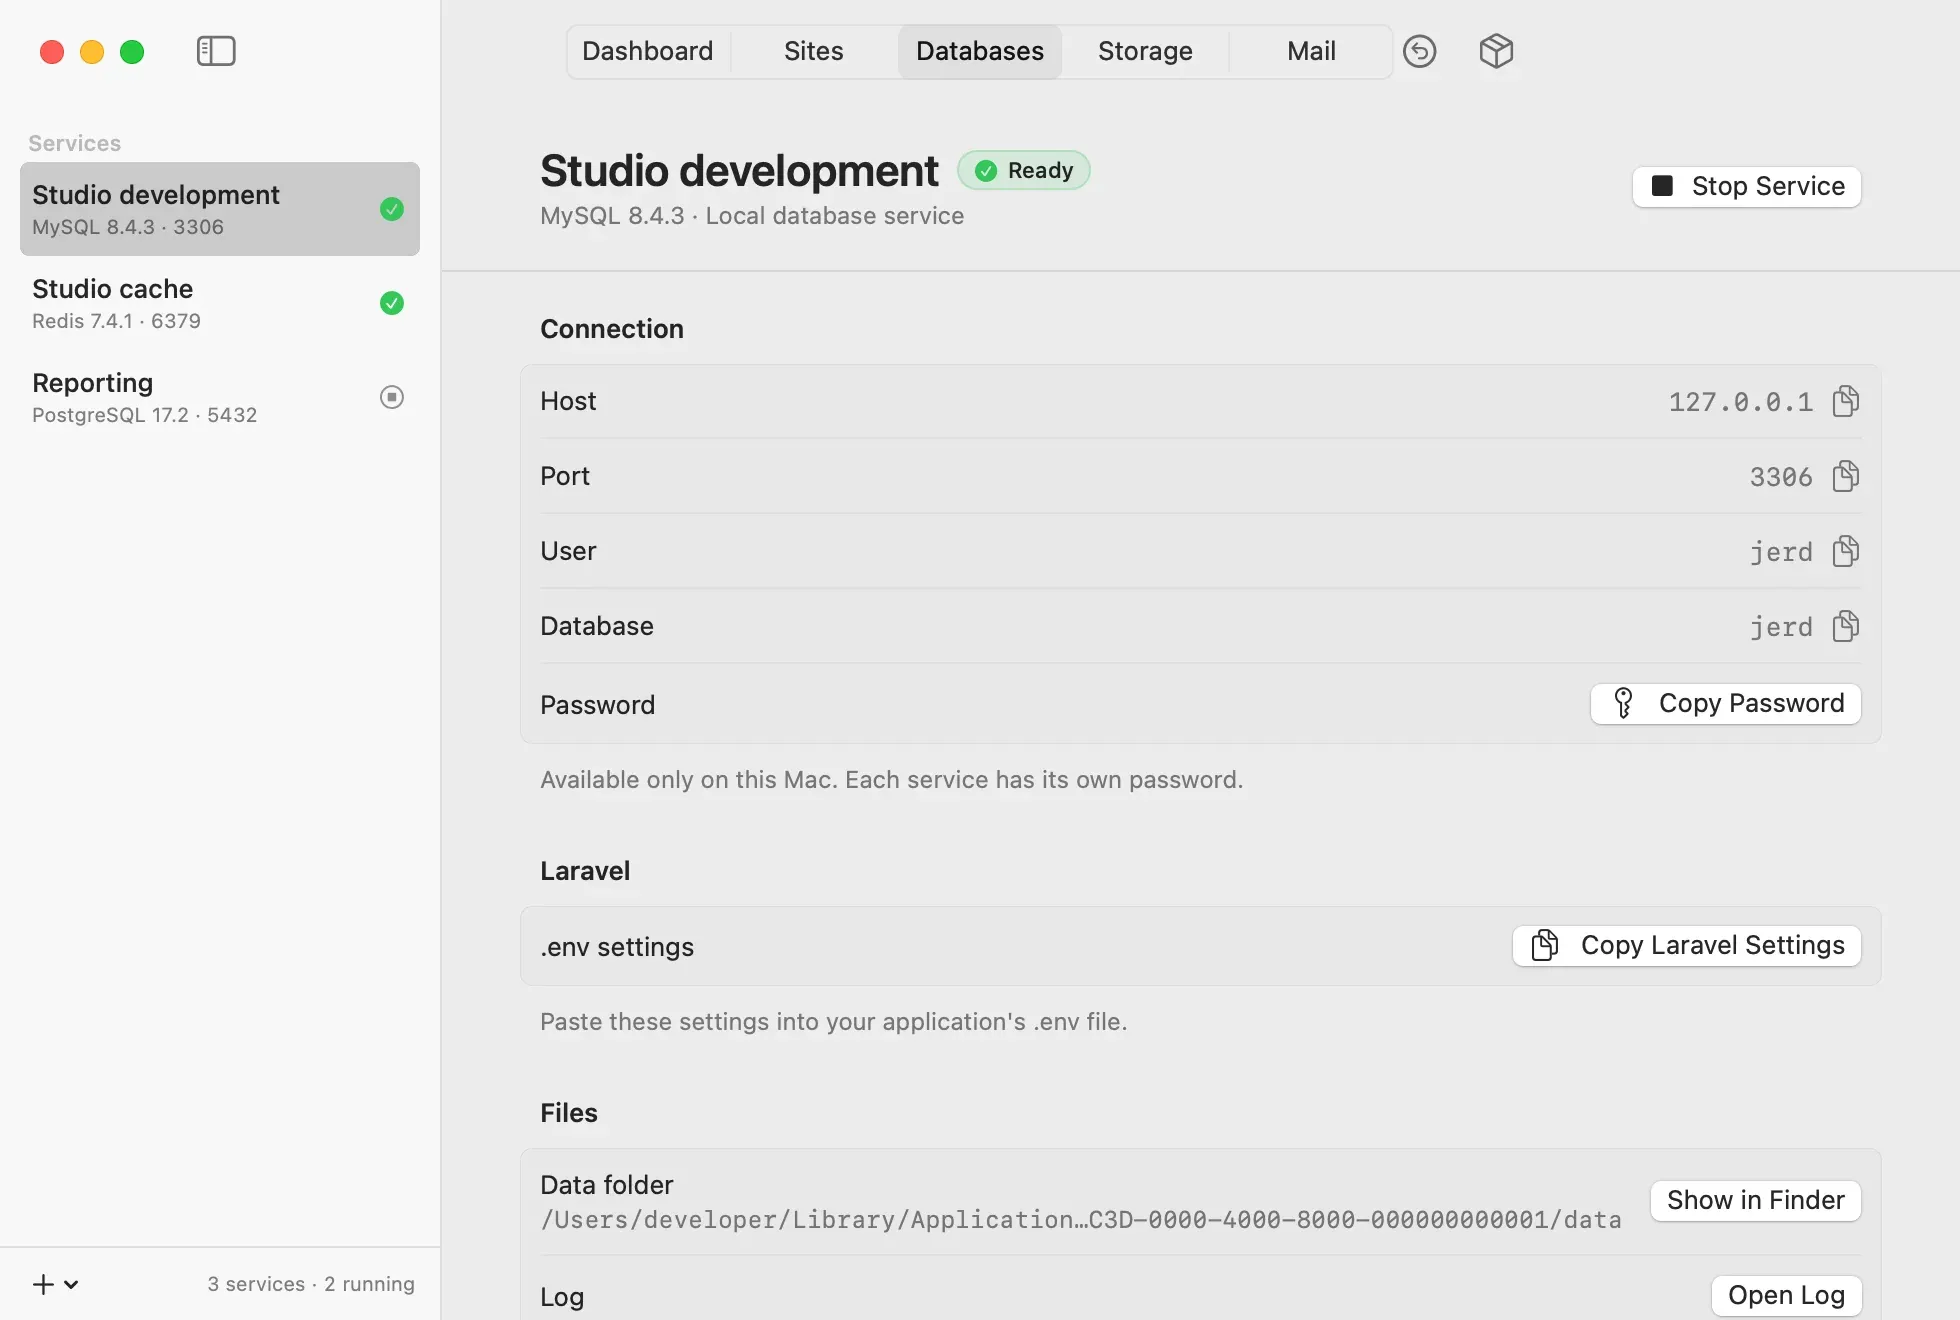Click 'Paste these settings' hint text

(x=834, y=1022)
